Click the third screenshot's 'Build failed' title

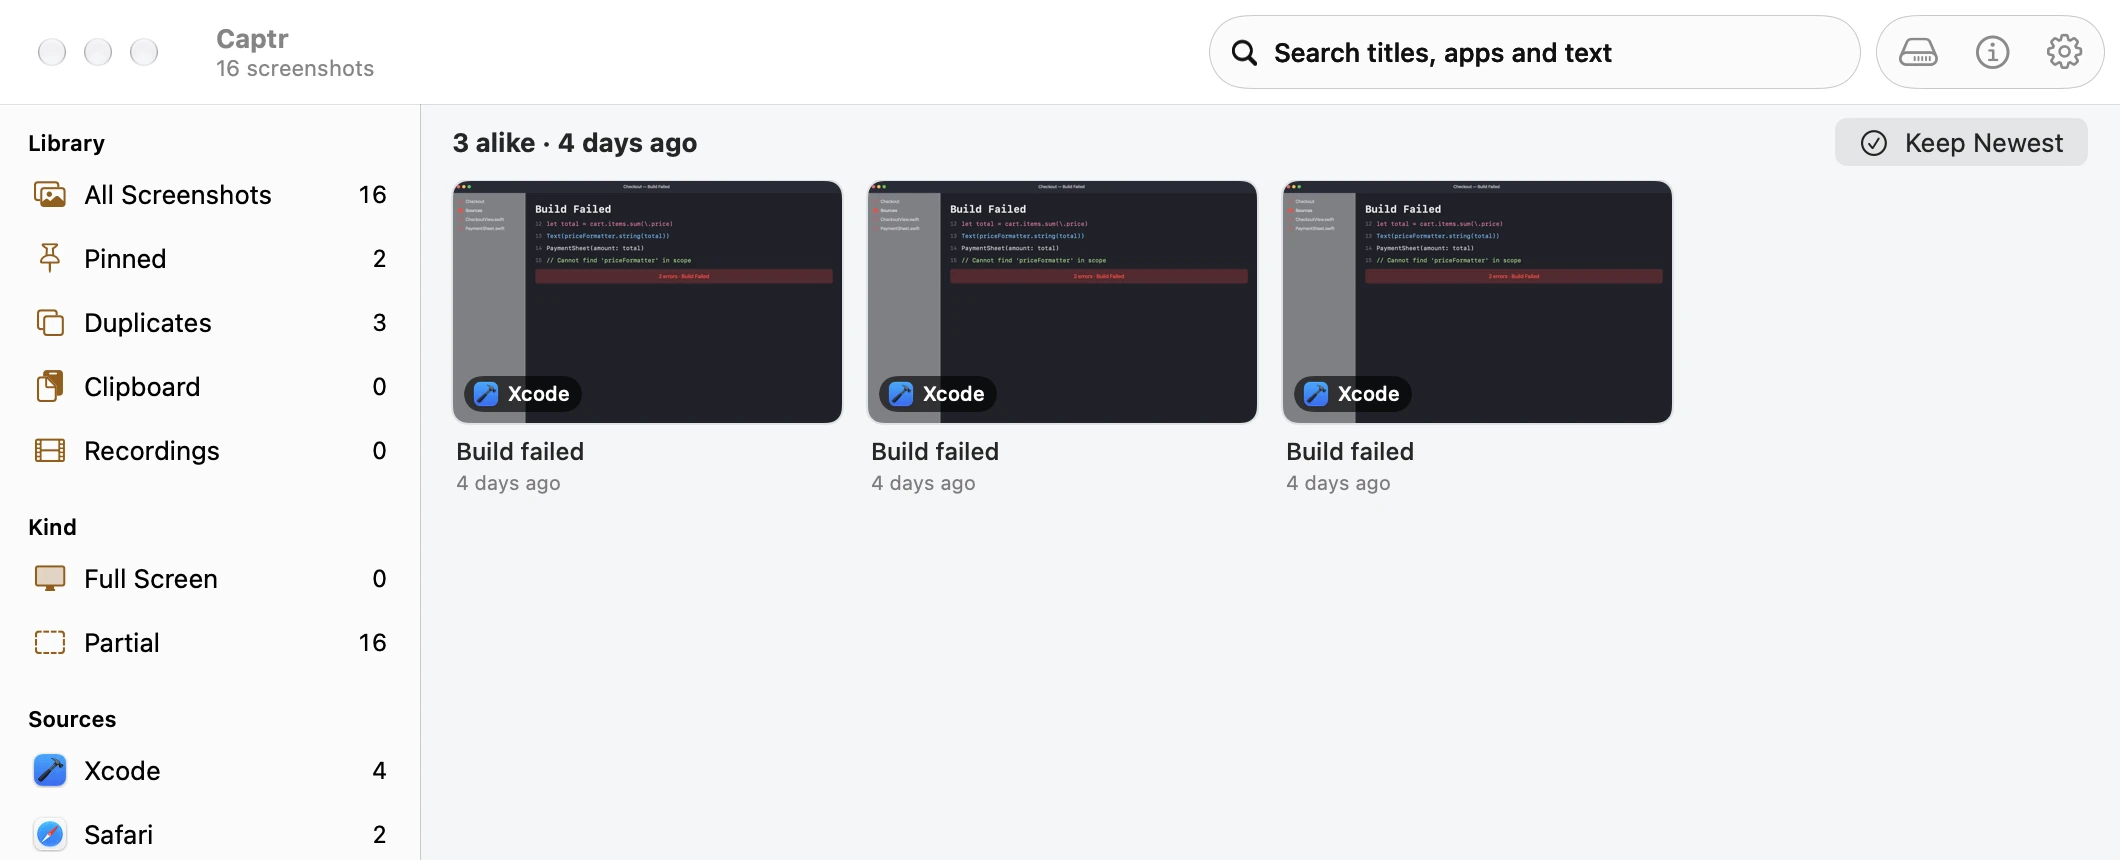(x=1350, y=451)
